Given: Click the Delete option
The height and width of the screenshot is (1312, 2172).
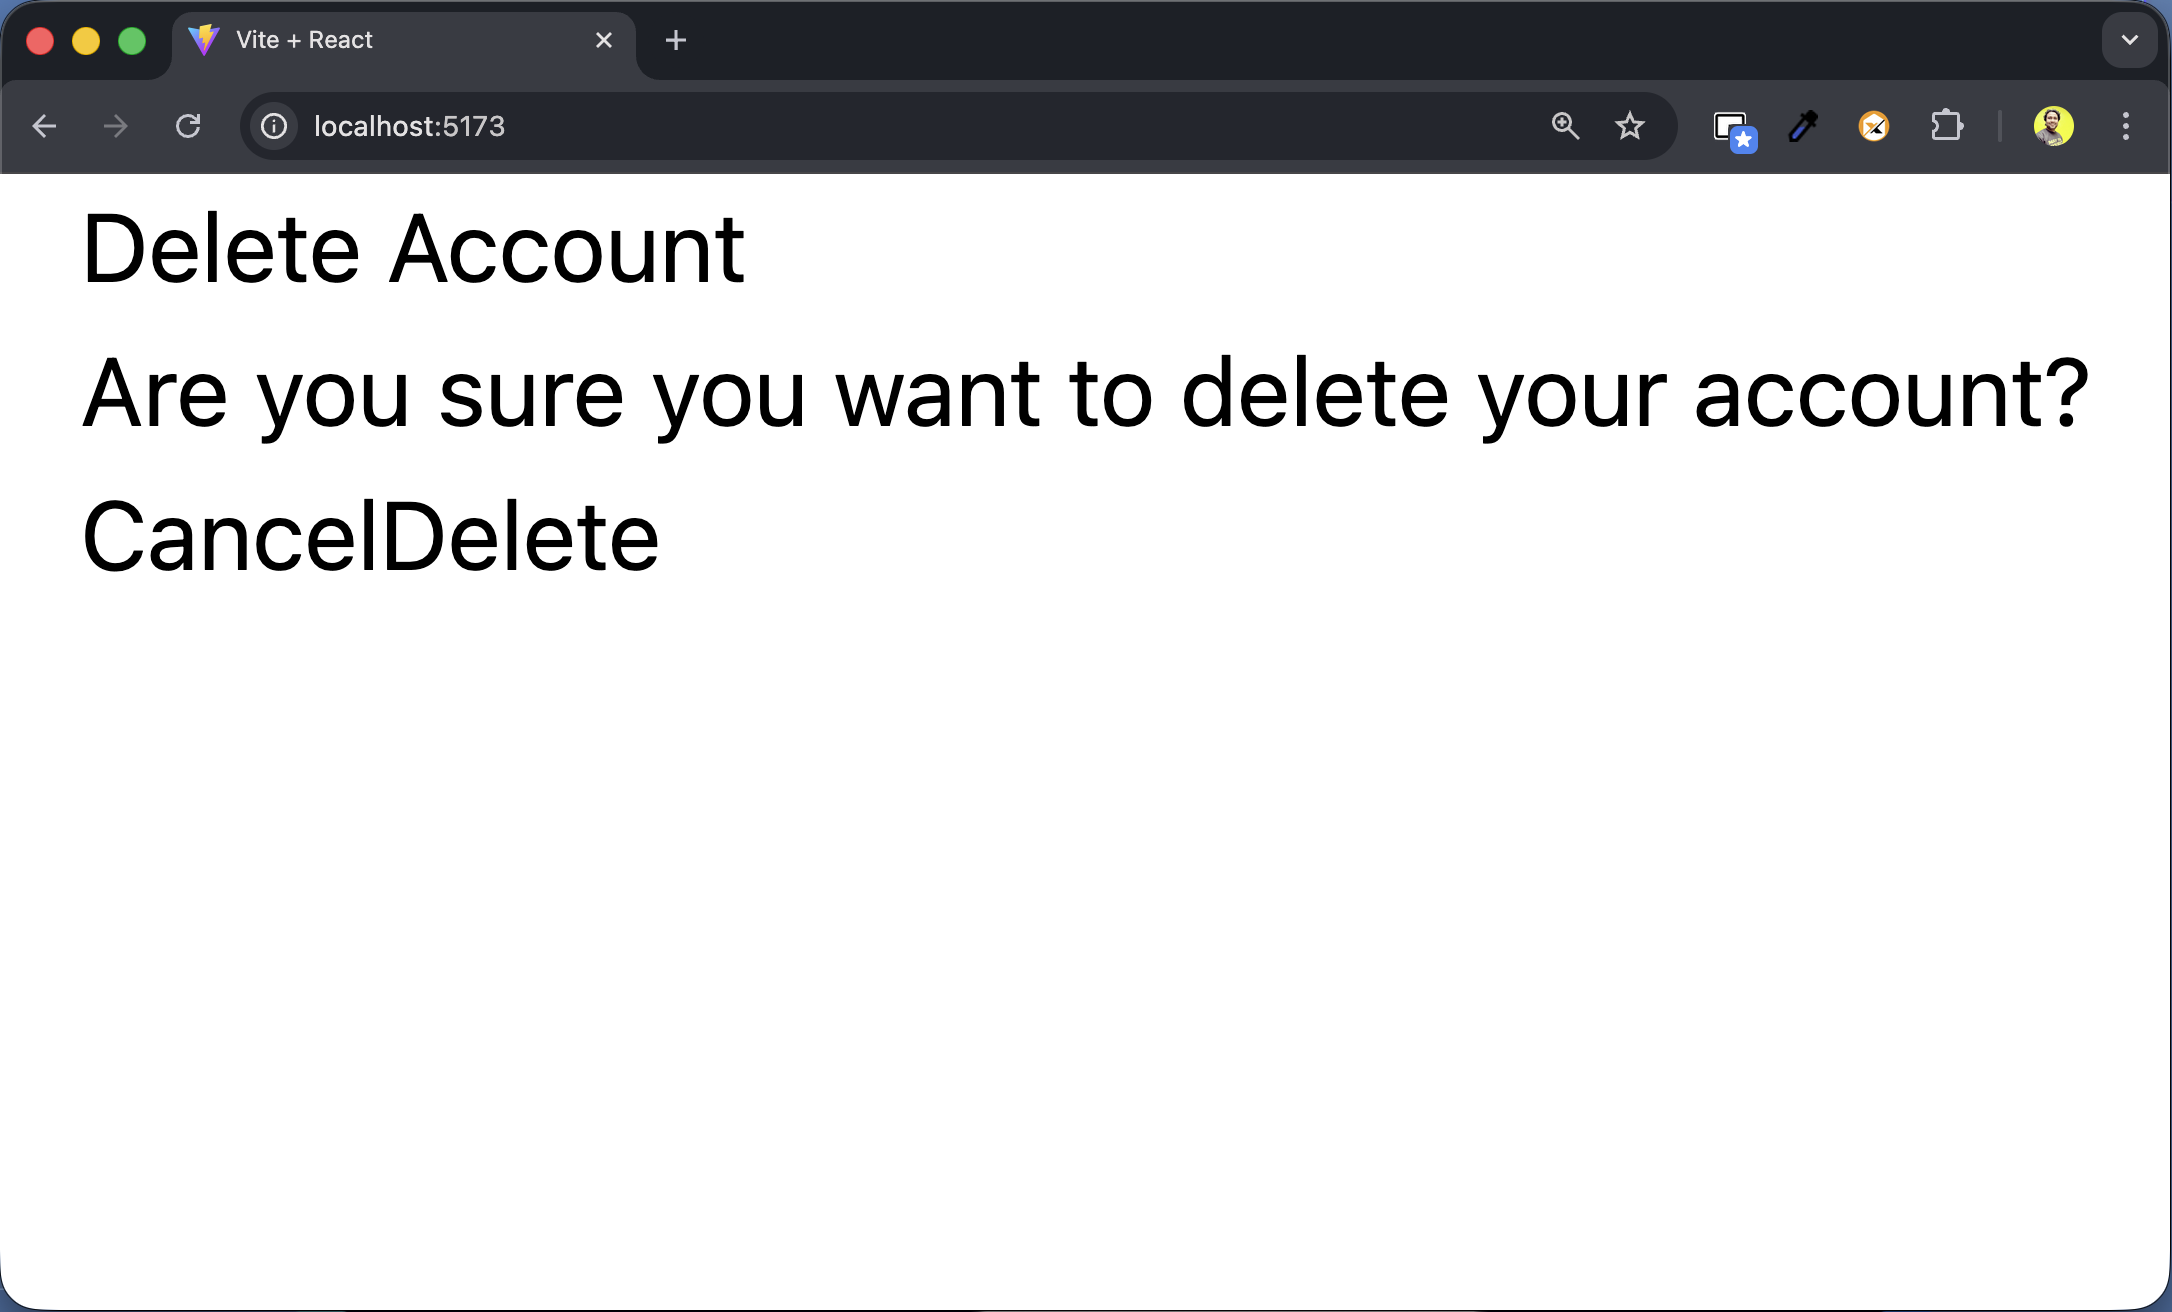Looking at the screenshot, I should pyautogui.click(x=520, y=537).
